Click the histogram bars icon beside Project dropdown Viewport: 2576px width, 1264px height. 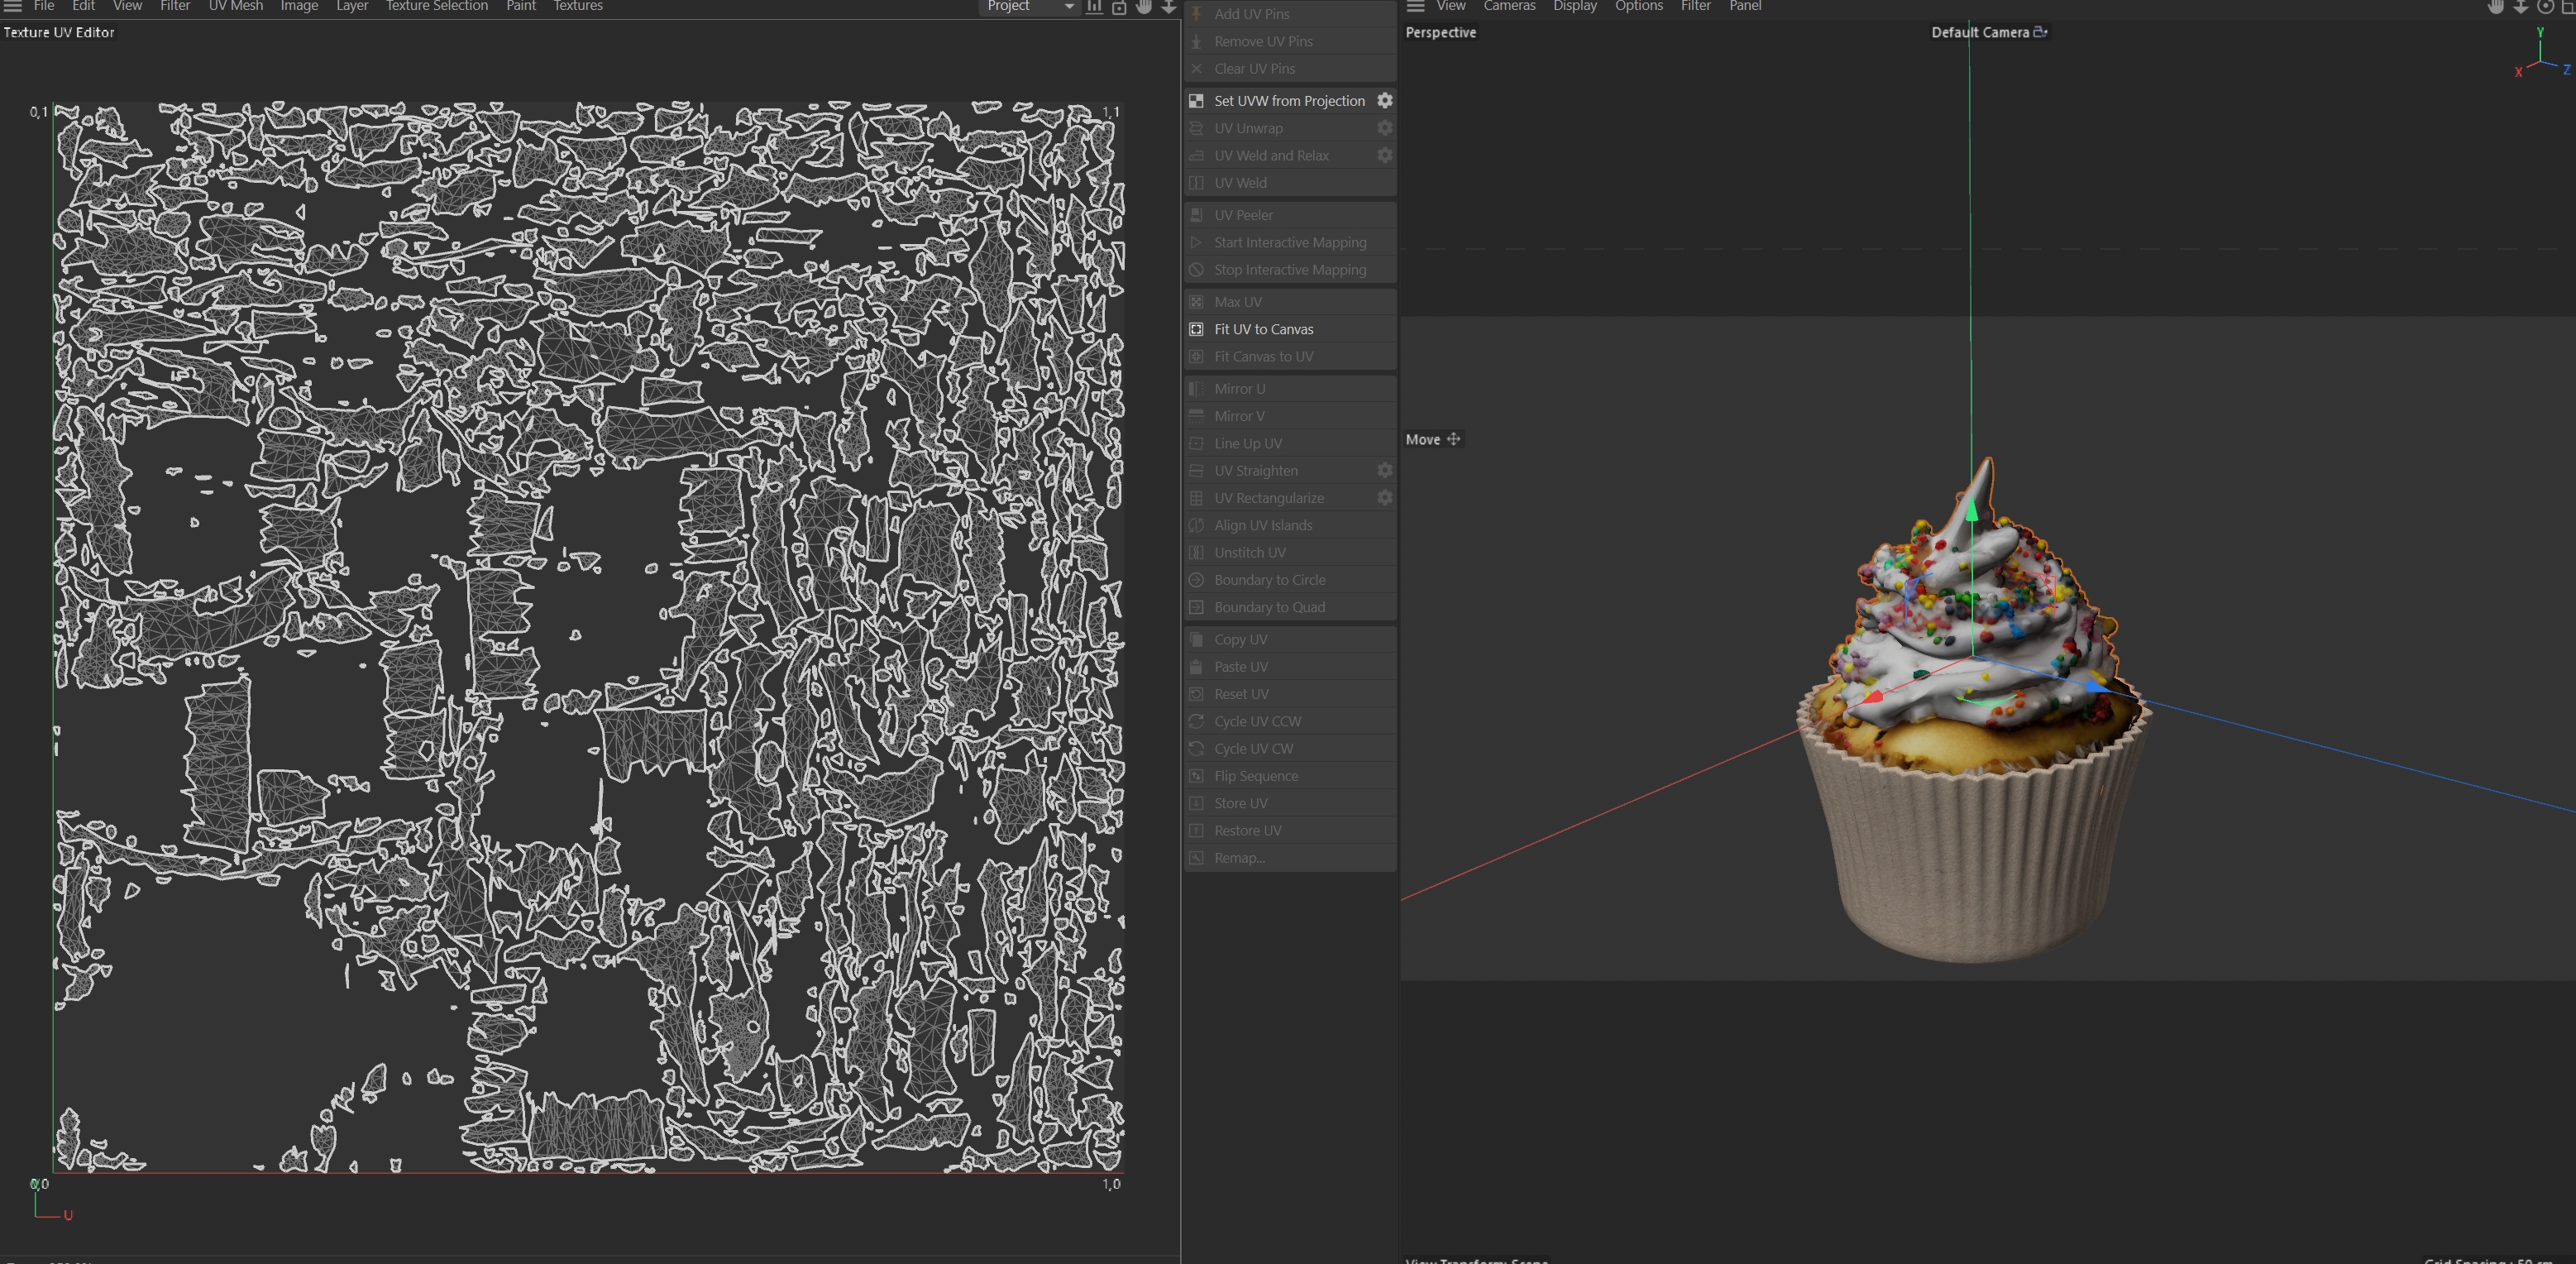point(1095,6)
